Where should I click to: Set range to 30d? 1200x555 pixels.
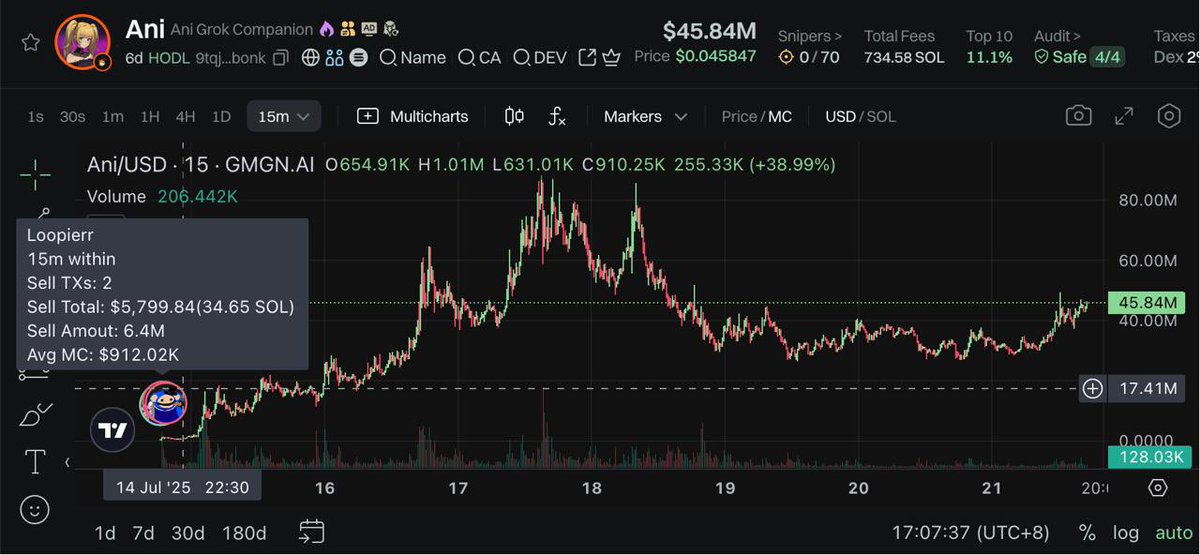[x=188, y=533]
